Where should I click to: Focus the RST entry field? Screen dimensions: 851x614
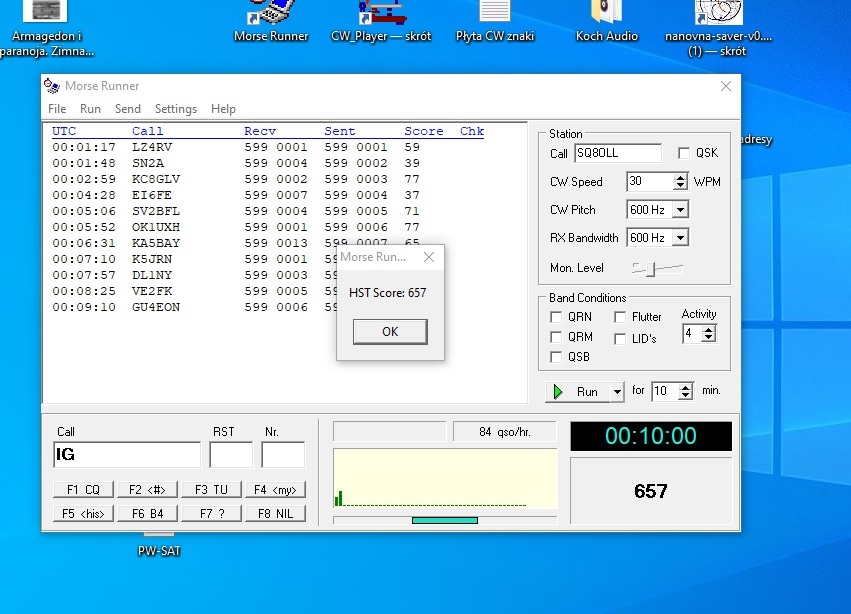click(231, 454)
